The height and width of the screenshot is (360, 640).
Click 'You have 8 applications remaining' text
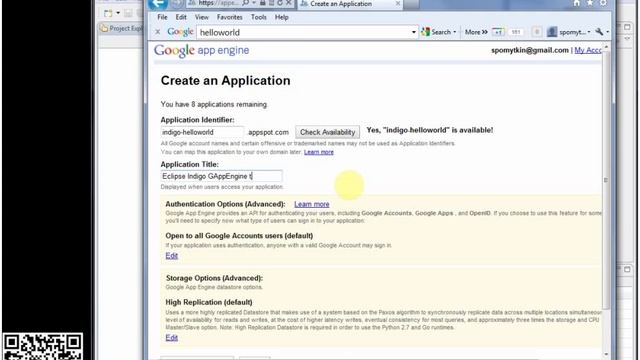[214, 104]
